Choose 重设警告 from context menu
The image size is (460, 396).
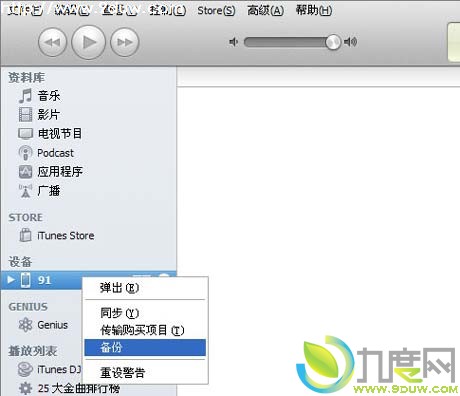click(145, 372)
